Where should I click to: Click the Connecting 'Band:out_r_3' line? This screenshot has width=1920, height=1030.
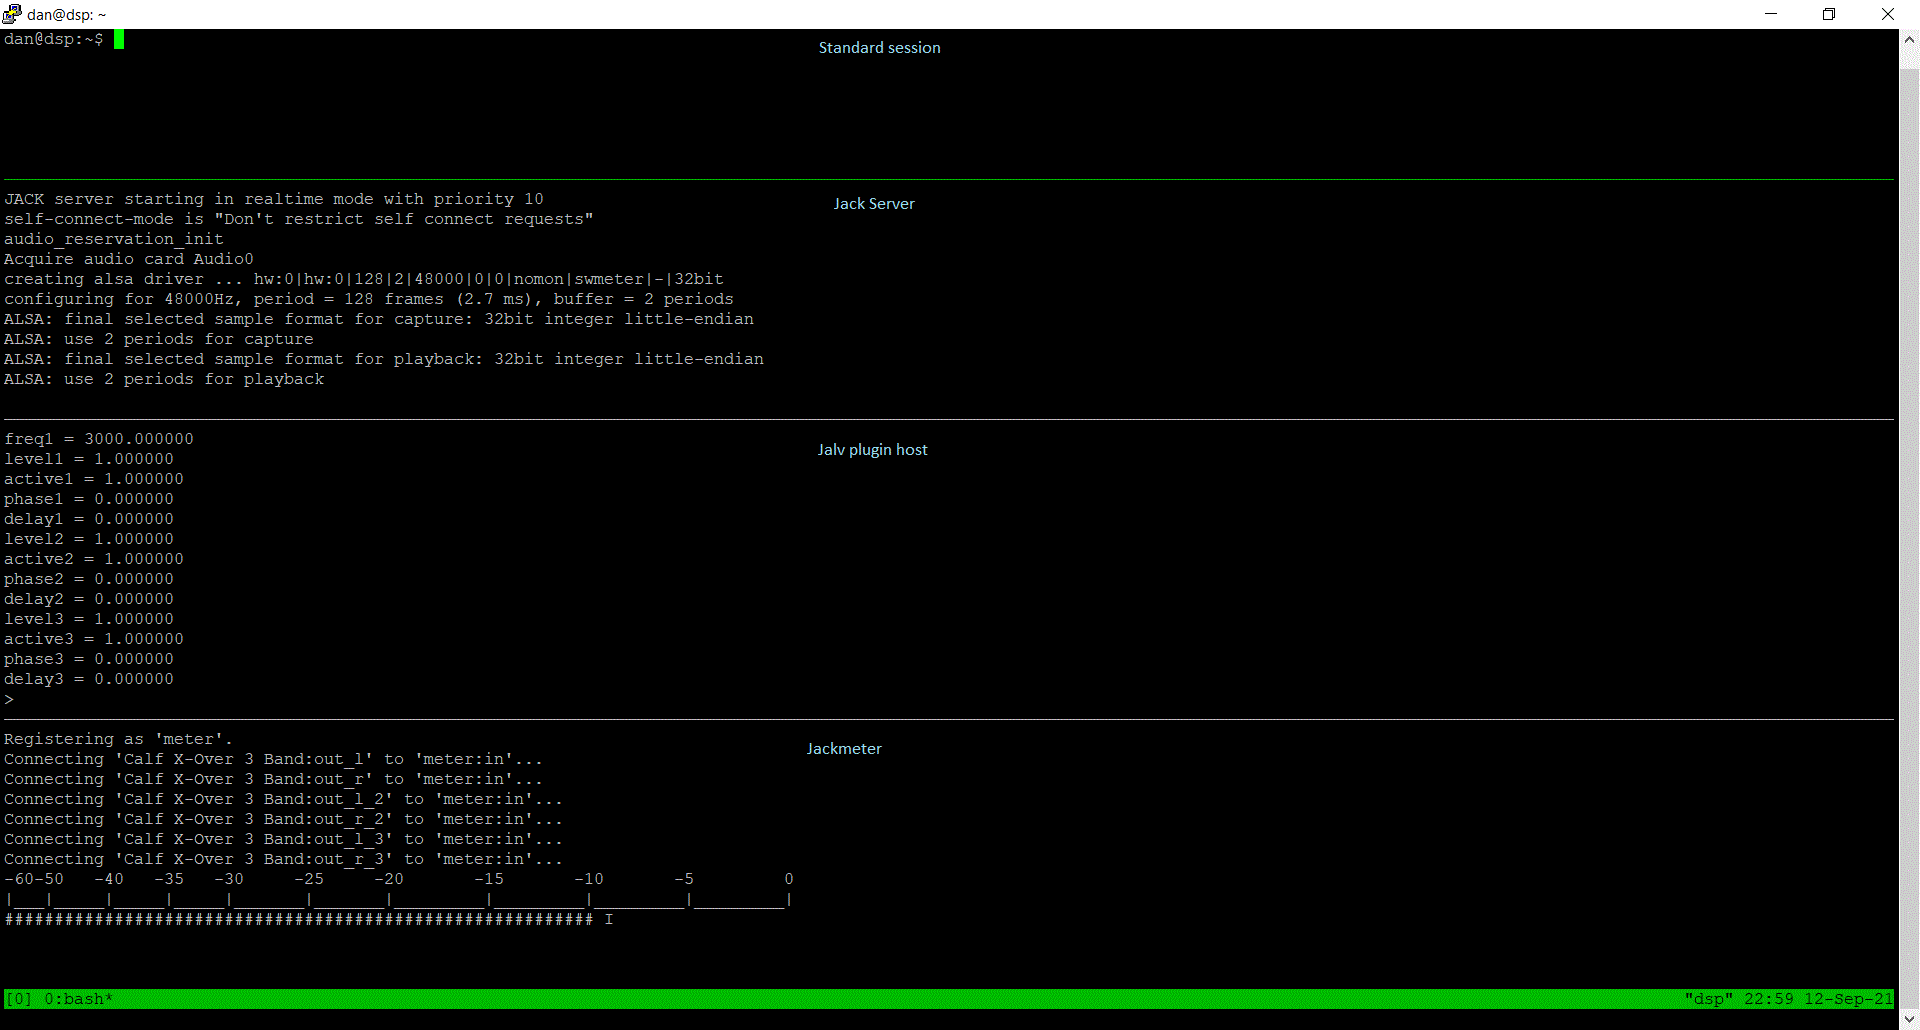pyautogui.click(x=284, y=859)
